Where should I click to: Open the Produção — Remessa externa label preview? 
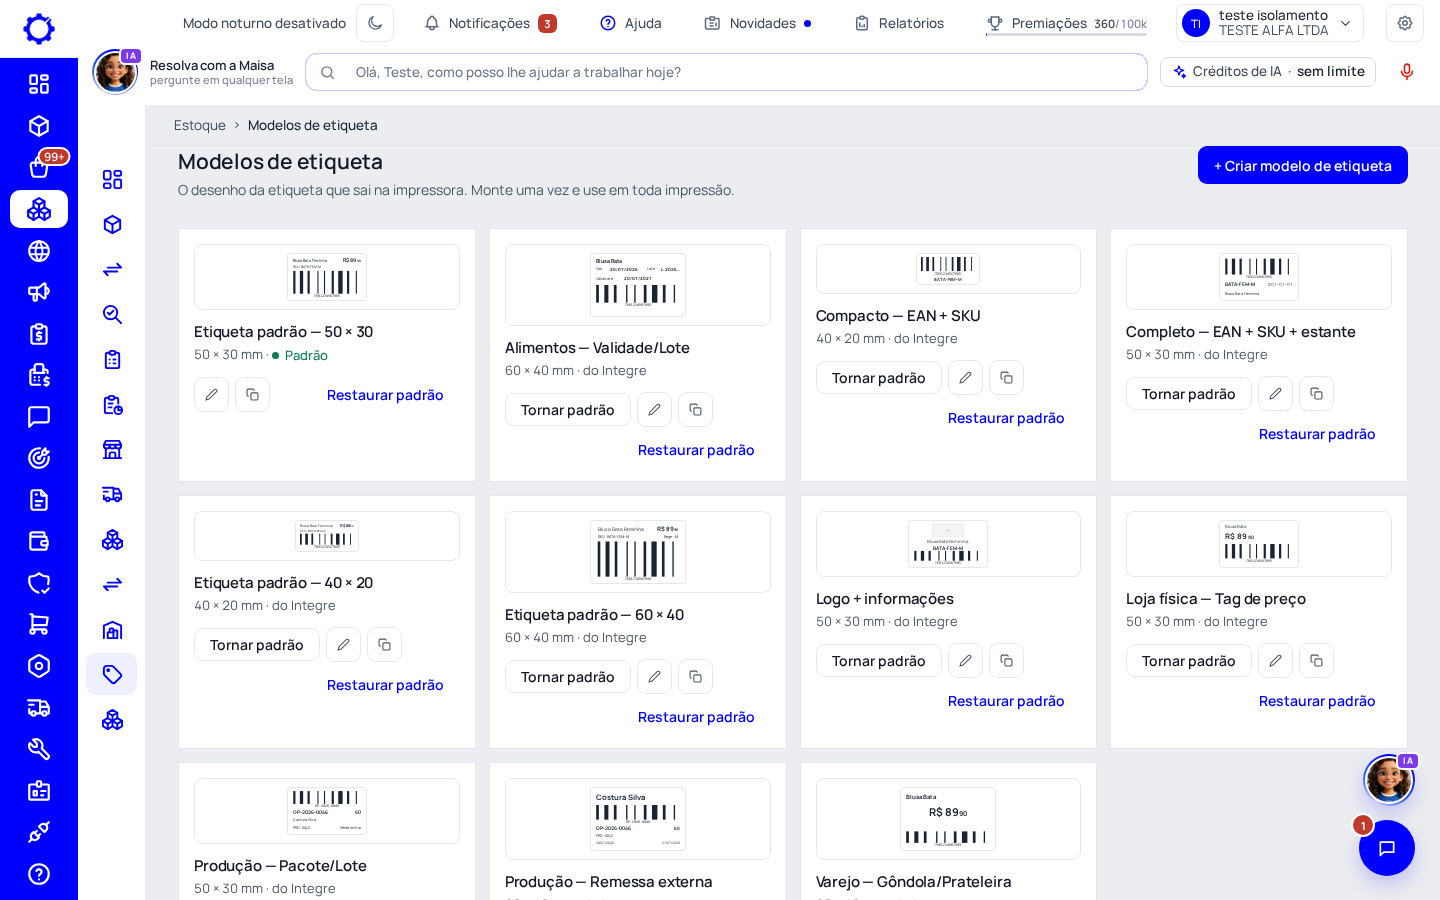638,819
